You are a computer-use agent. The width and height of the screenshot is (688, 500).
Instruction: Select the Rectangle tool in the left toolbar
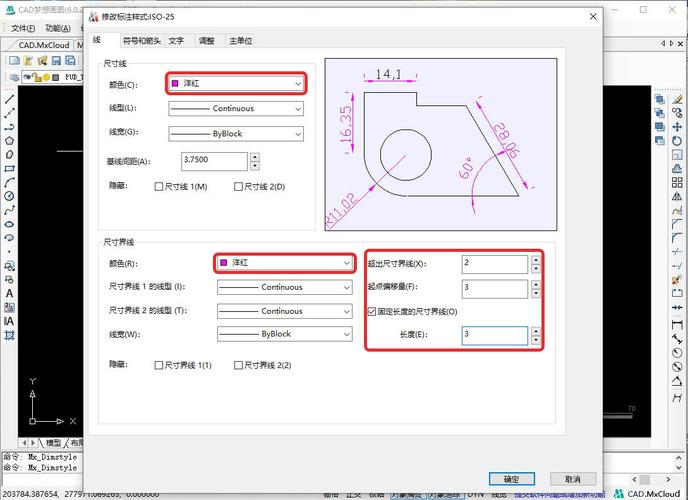coord(9,168)
